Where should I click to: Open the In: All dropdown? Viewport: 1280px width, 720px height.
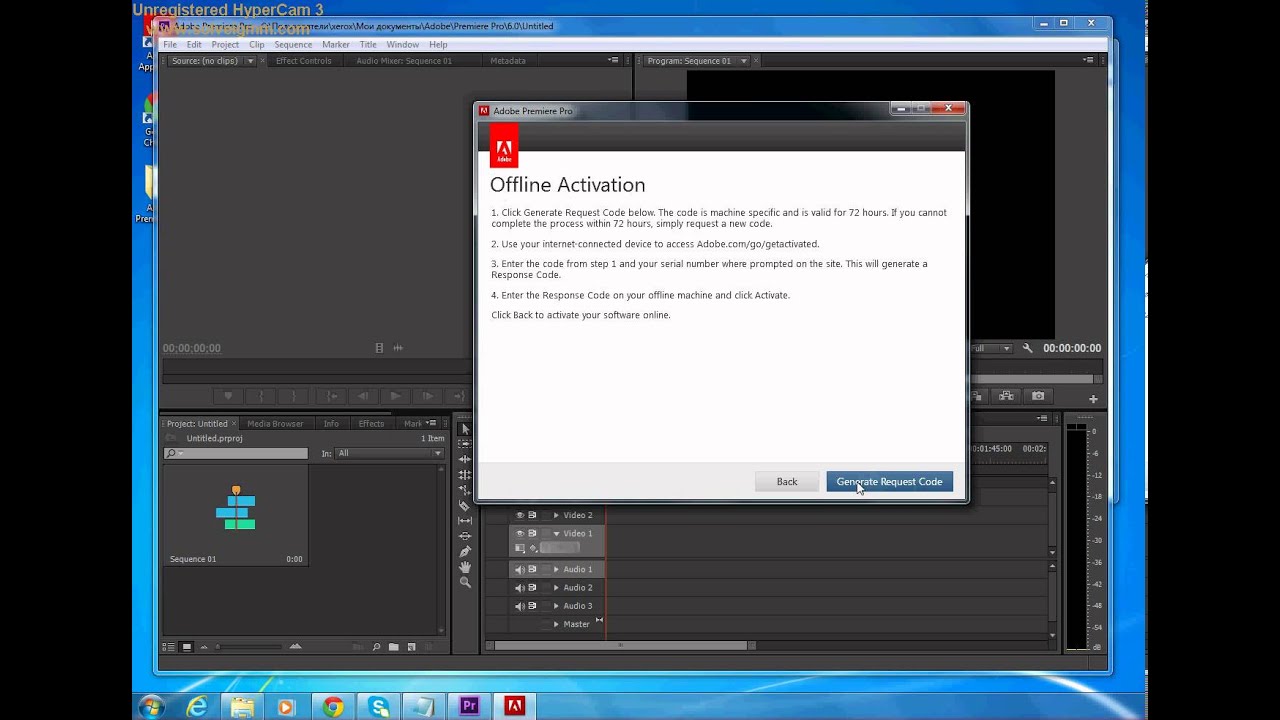pos(390,453)
